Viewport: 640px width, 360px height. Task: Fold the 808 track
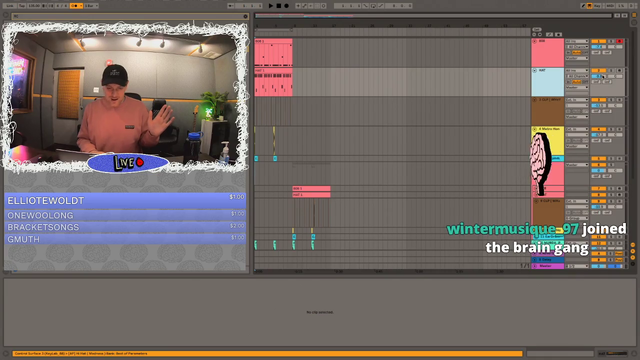(535, 41)
